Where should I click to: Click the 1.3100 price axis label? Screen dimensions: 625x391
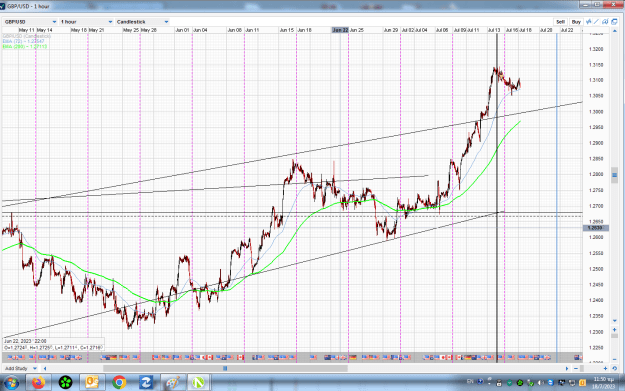click(596, 80)
